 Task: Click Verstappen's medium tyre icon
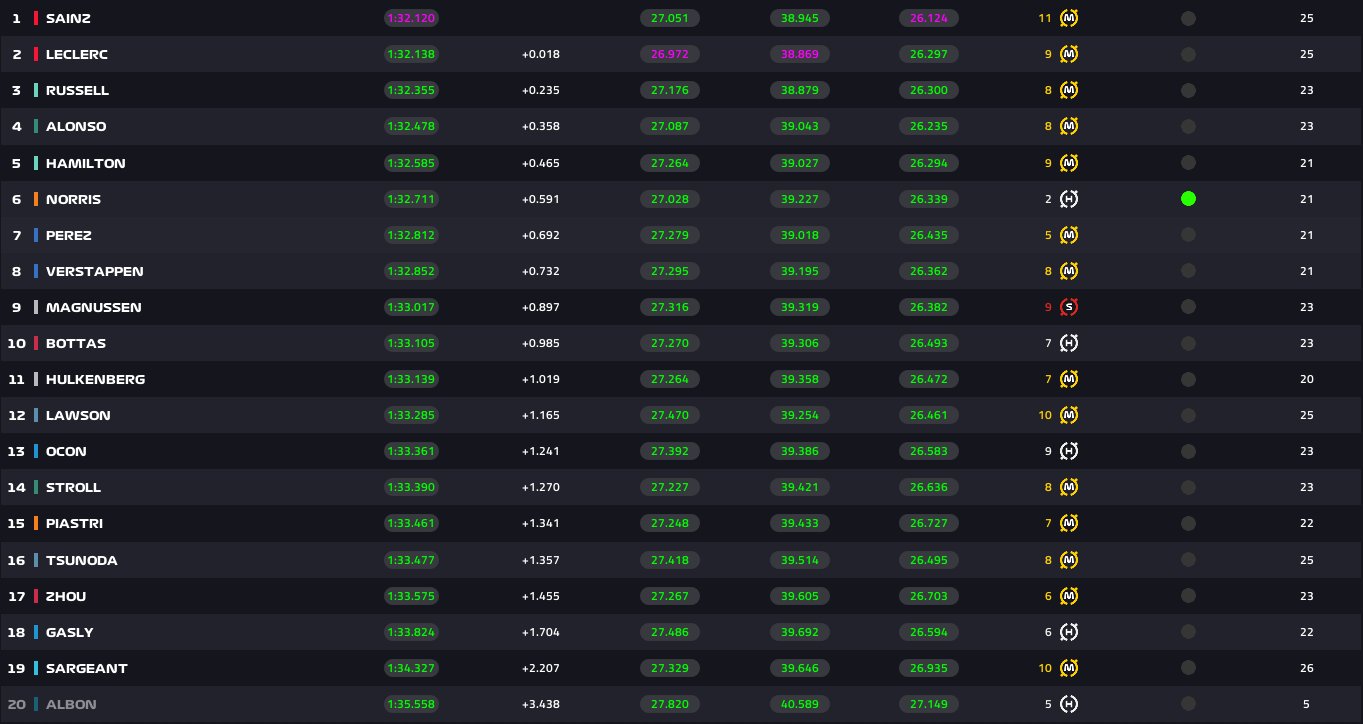(1069, 271)
